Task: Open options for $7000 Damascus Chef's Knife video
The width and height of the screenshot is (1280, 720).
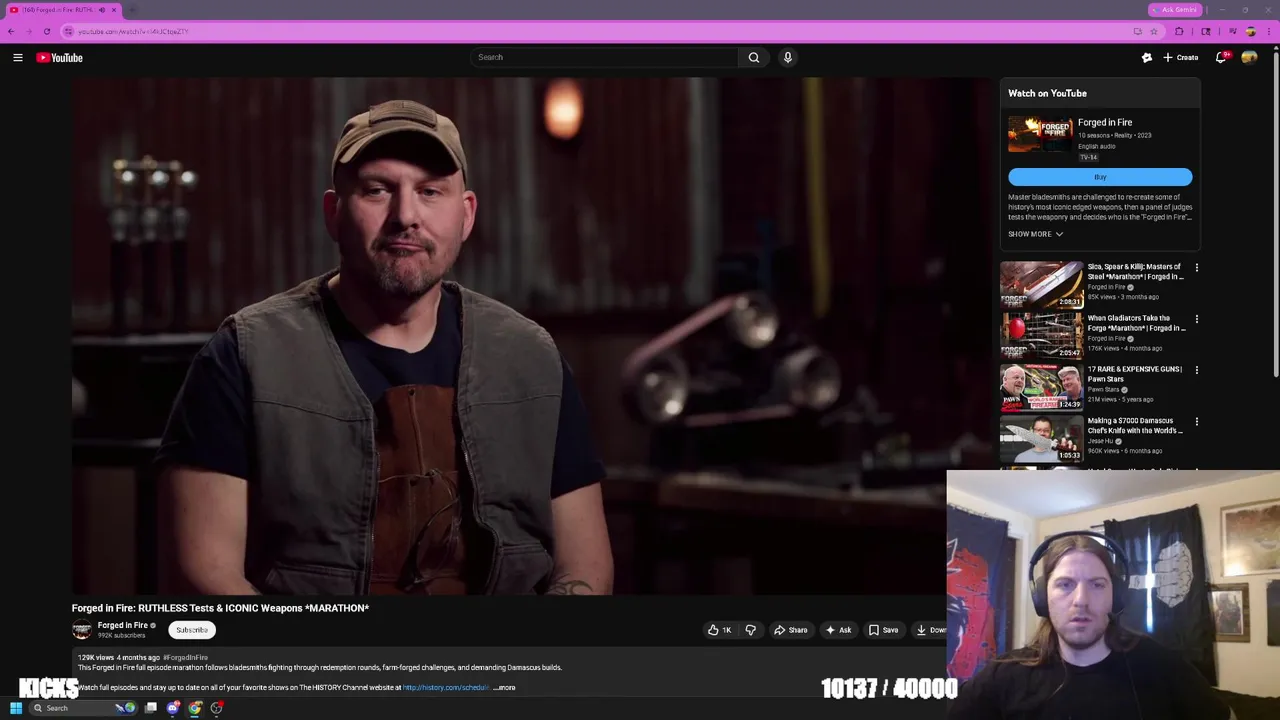Action: (1196, 422)
